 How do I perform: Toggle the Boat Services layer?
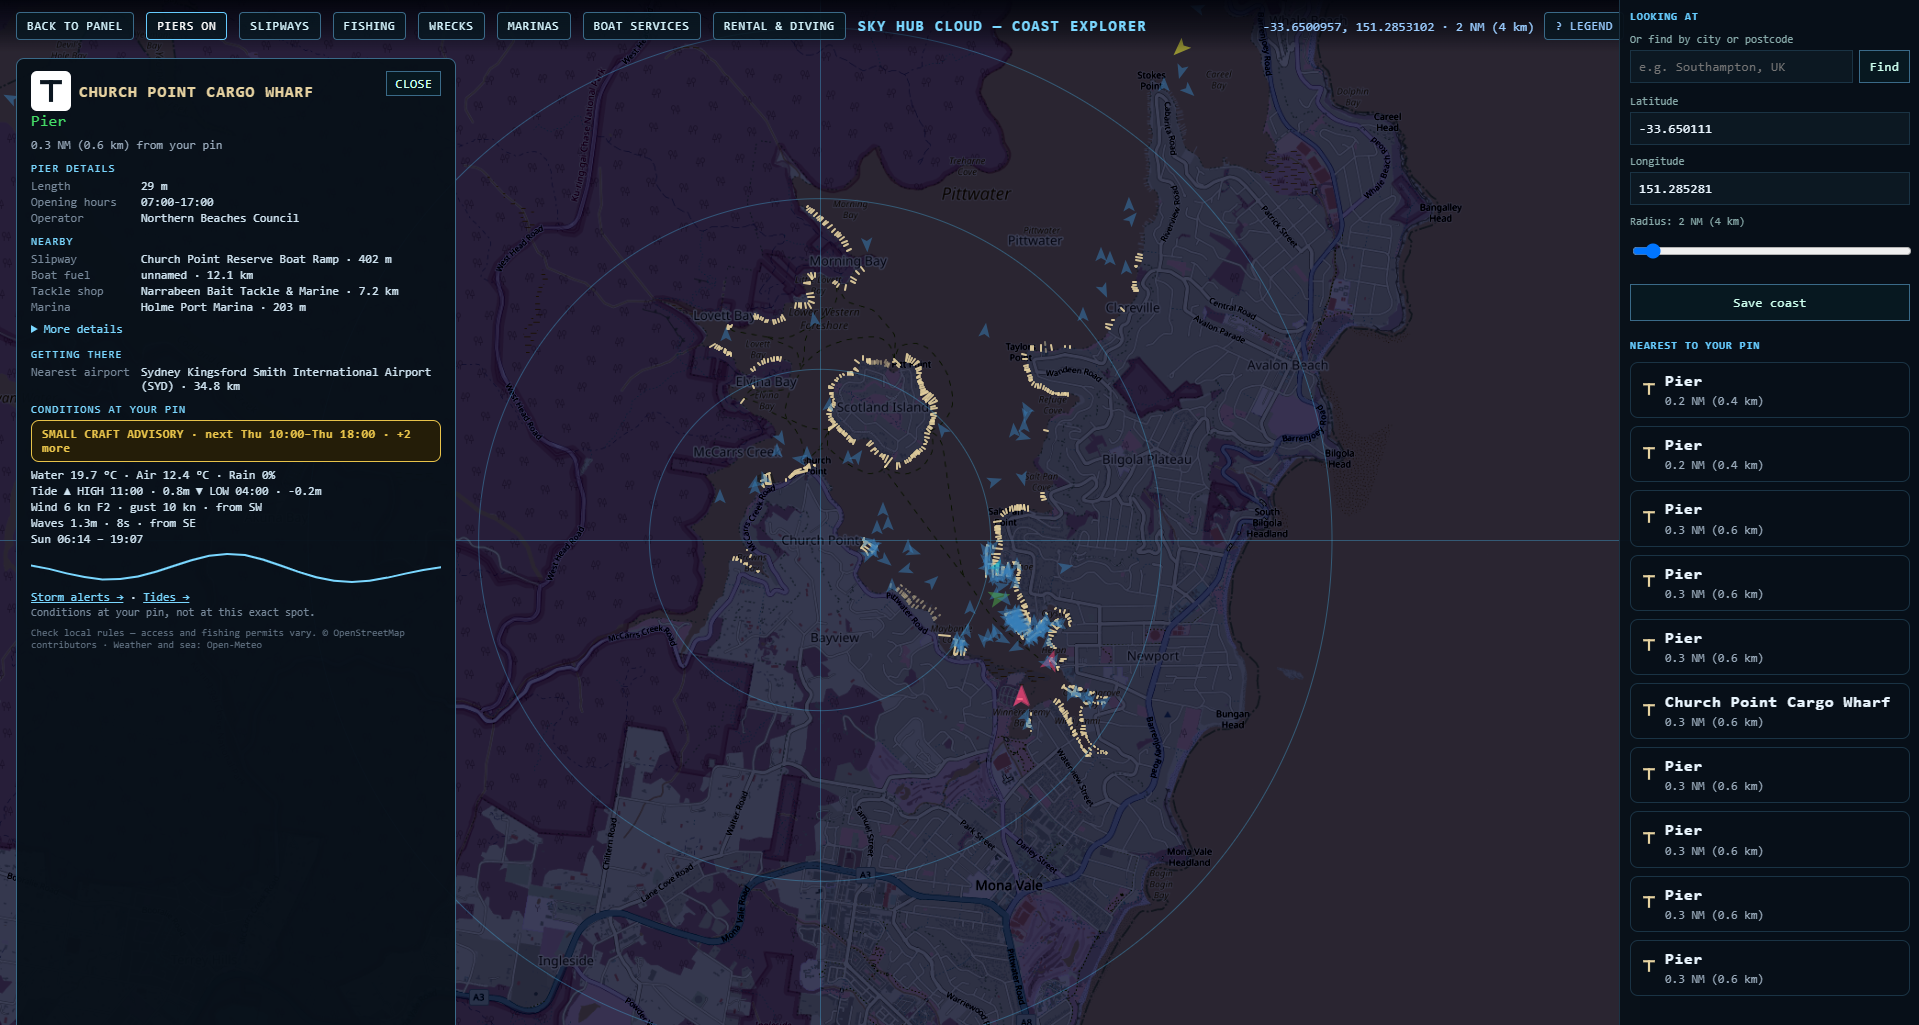[641, 26]
